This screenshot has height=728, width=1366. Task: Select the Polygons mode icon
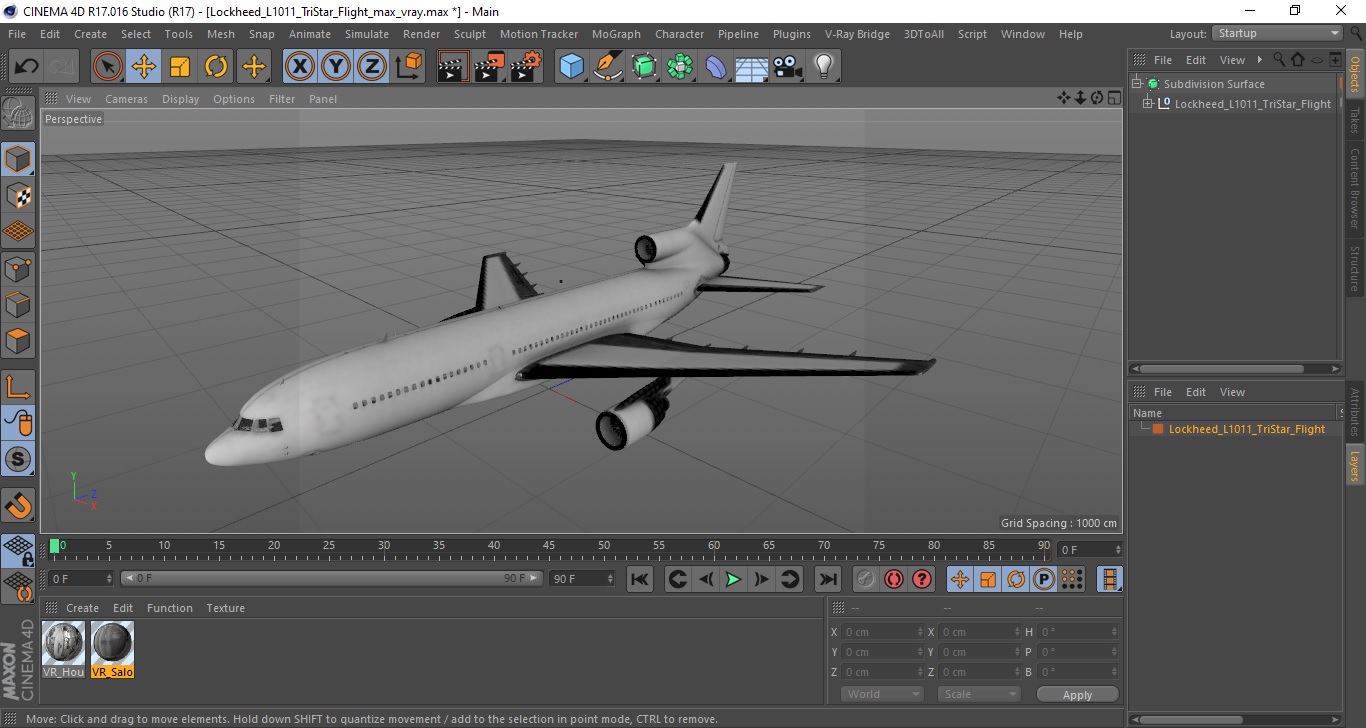[18, 340]
